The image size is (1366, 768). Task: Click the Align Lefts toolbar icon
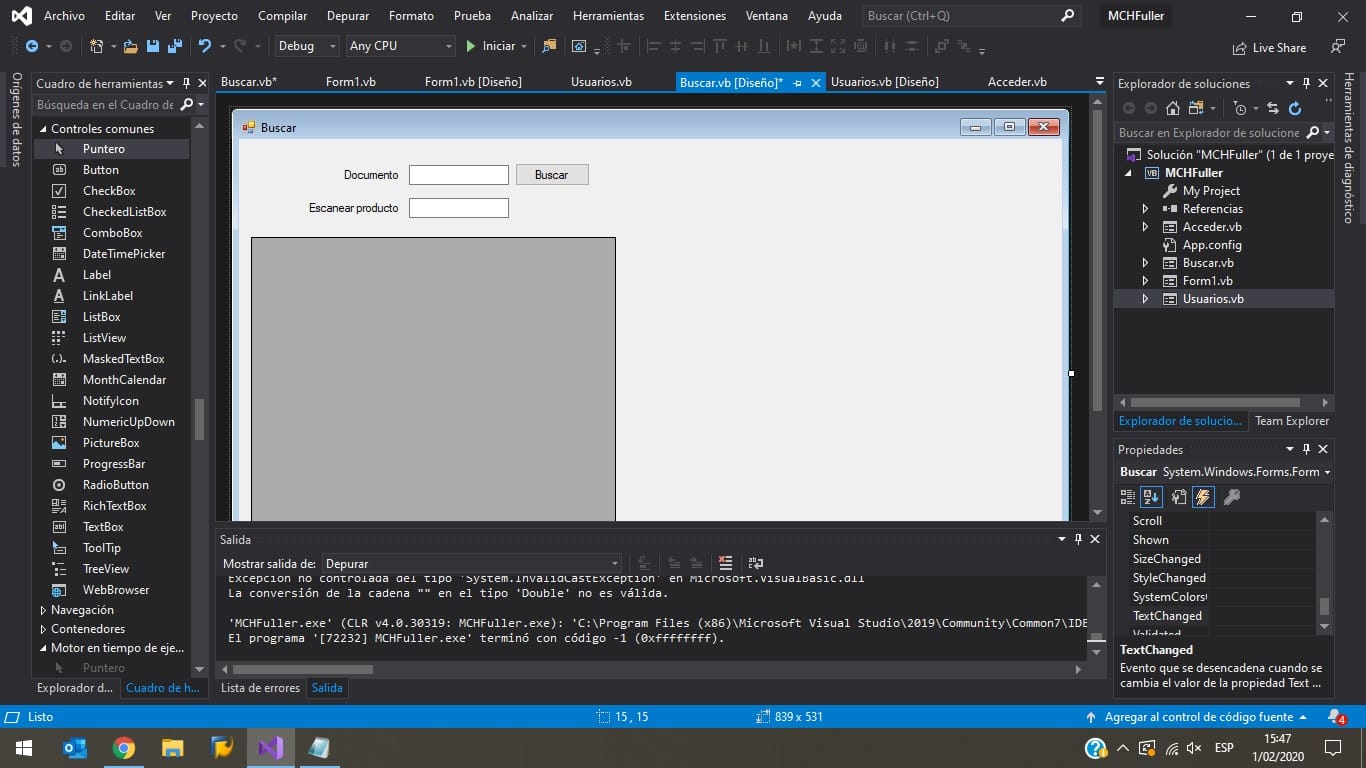655,46
